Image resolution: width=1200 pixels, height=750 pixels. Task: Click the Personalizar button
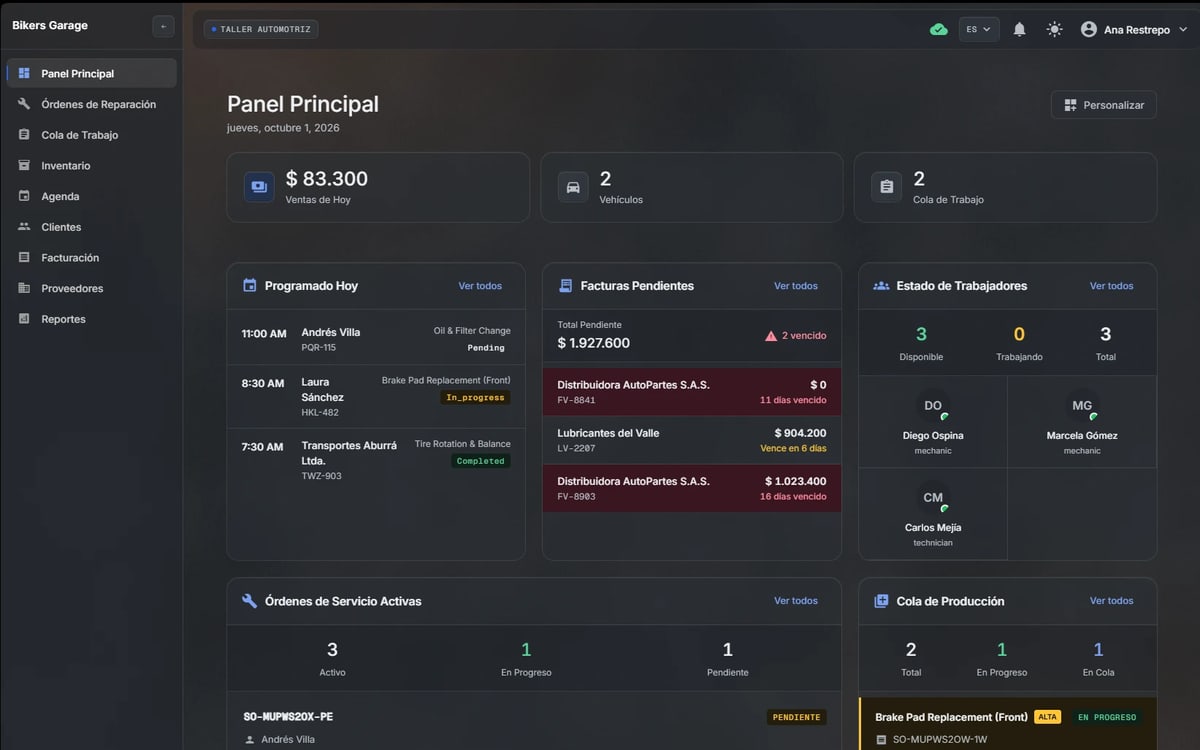click(1104, 105)
